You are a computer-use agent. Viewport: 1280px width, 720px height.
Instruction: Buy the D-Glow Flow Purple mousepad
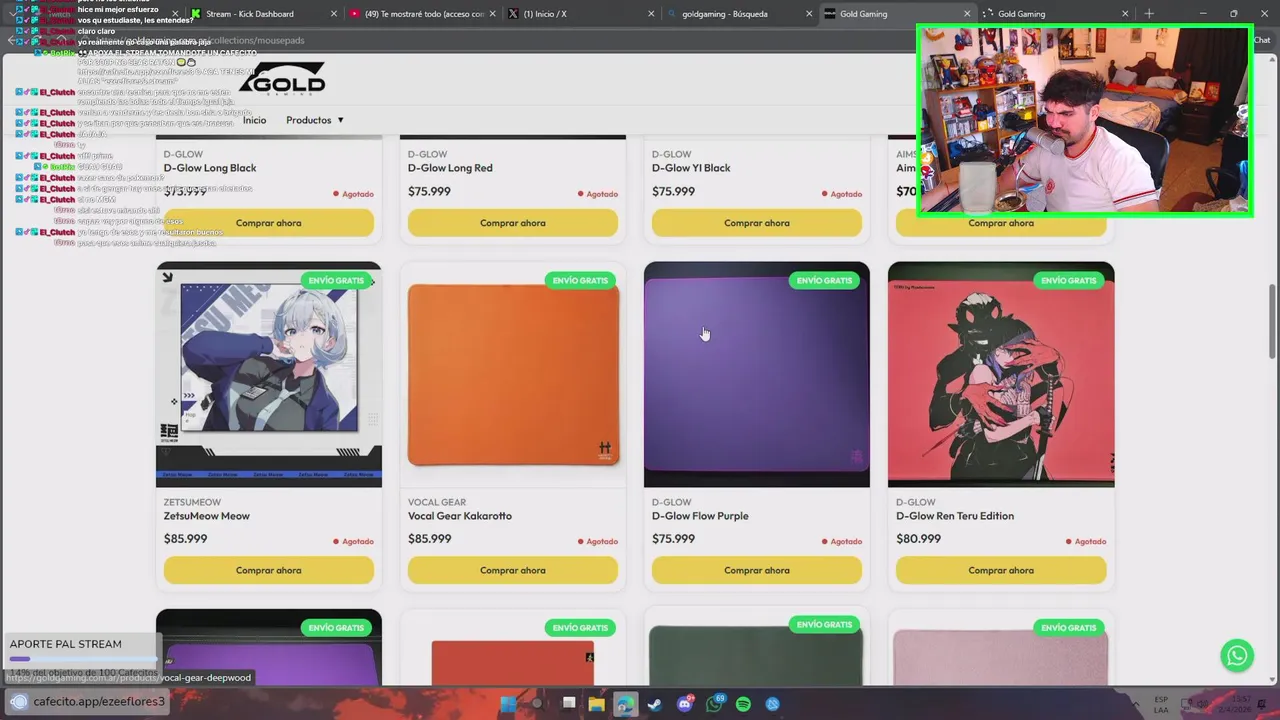click(x=756, y=570)
